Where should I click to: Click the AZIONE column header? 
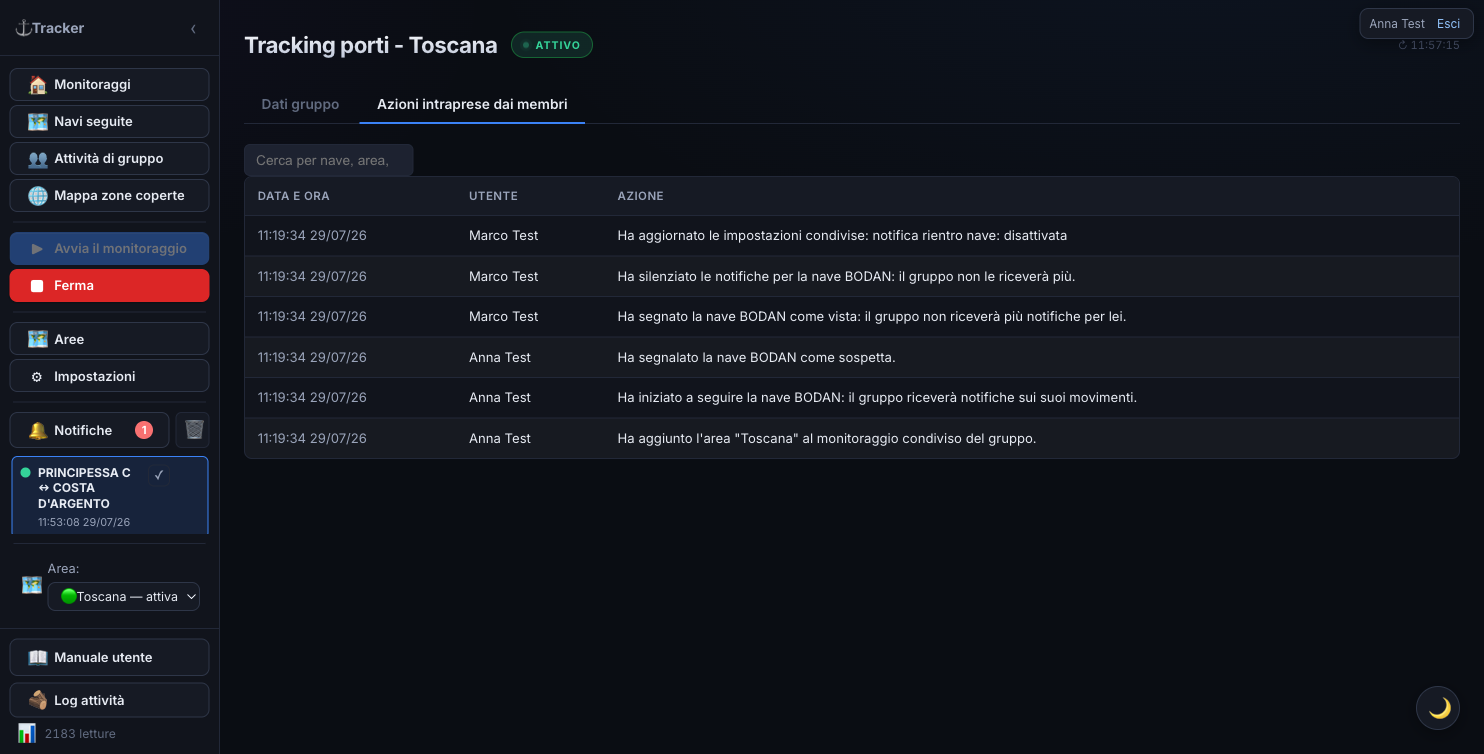640,196
